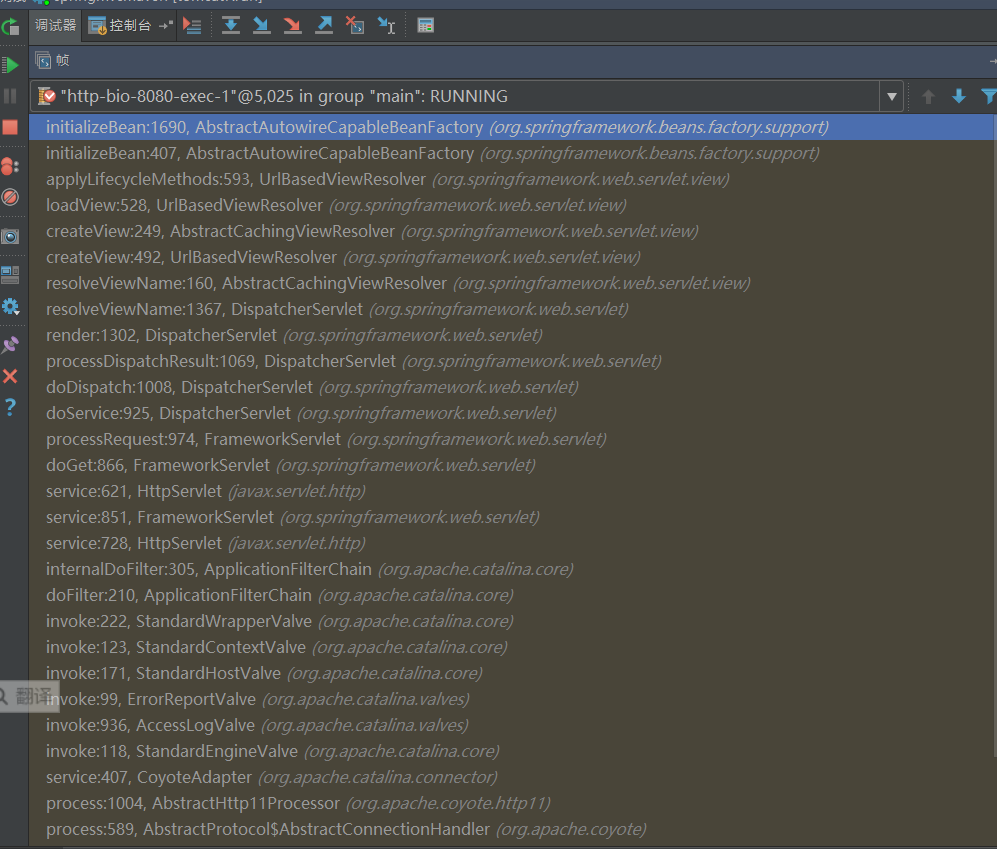Click the Run to Cursor icon
Screen dimensions: 997x849
[387, 25]
